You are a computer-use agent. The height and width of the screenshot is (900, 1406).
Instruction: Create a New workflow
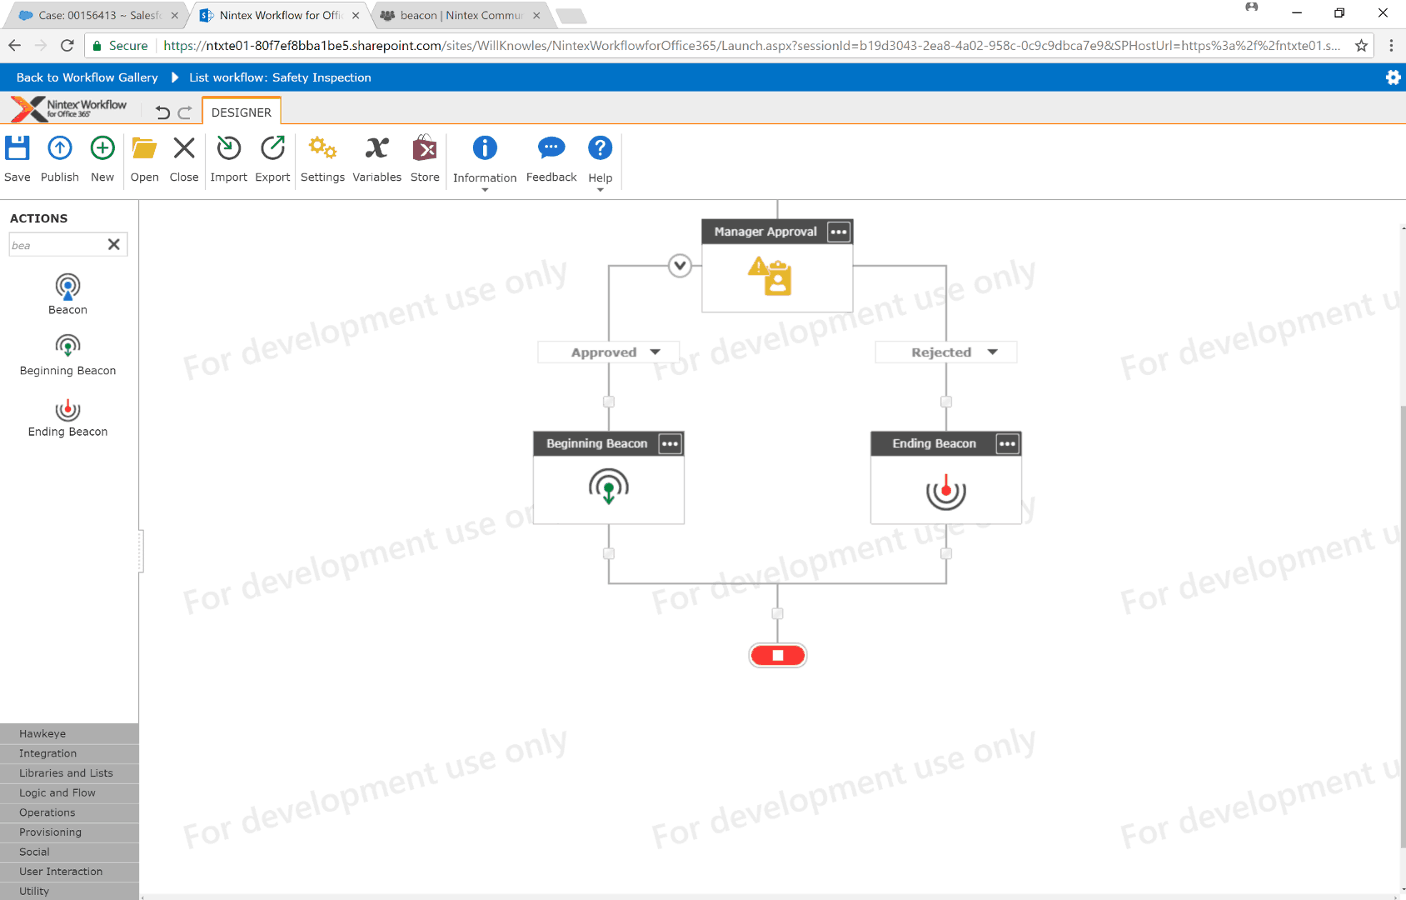click(x=102, y=159)
